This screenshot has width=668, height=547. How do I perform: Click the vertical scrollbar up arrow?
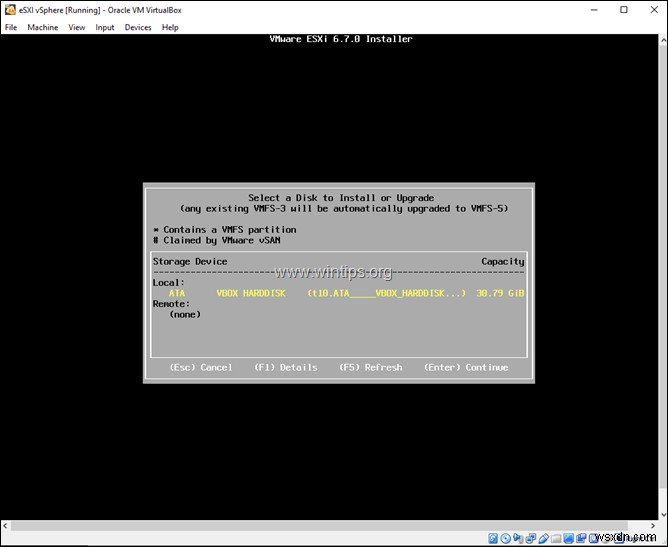[x=663, y=40]
